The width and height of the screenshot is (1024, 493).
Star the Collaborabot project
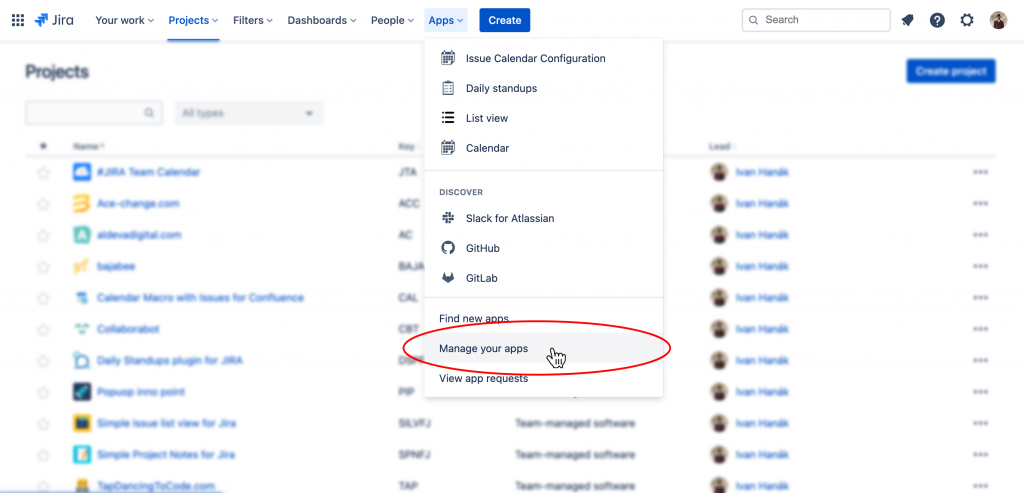click(x=43, y=329)
